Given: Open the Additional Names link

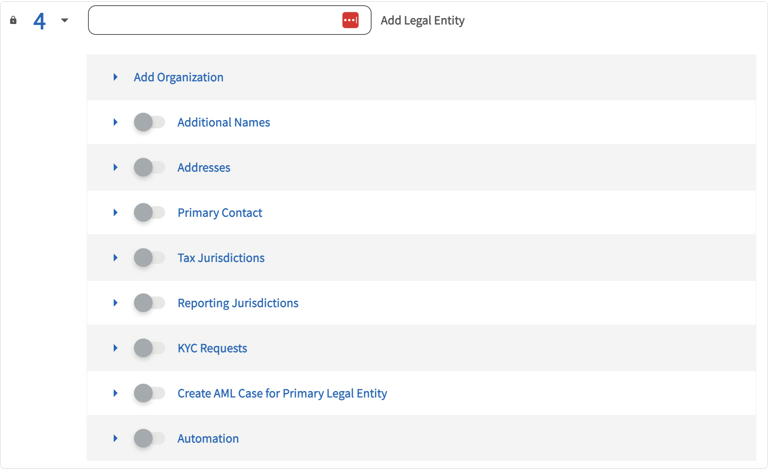Looking at the screenshot, I should click(224, 122).
